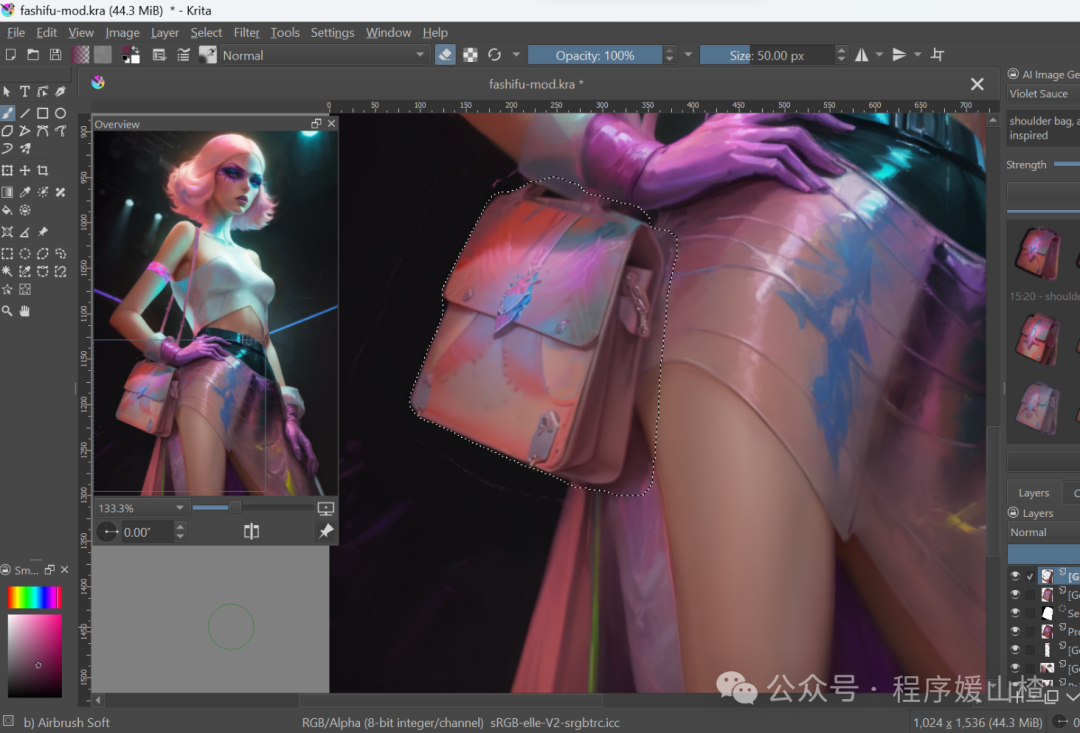Click the pin navigation button in Overview
1080x733 pixels.
coord(326,531)
